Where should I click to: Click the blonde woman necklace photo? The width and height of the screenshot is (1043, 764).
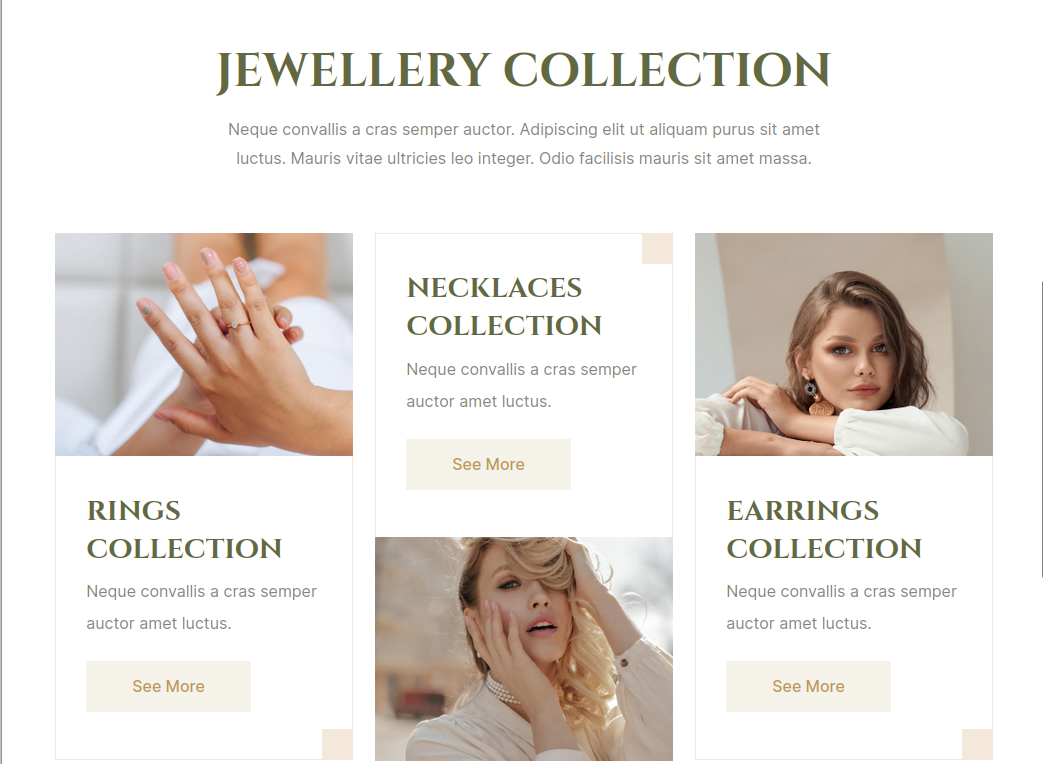point(524,648)
